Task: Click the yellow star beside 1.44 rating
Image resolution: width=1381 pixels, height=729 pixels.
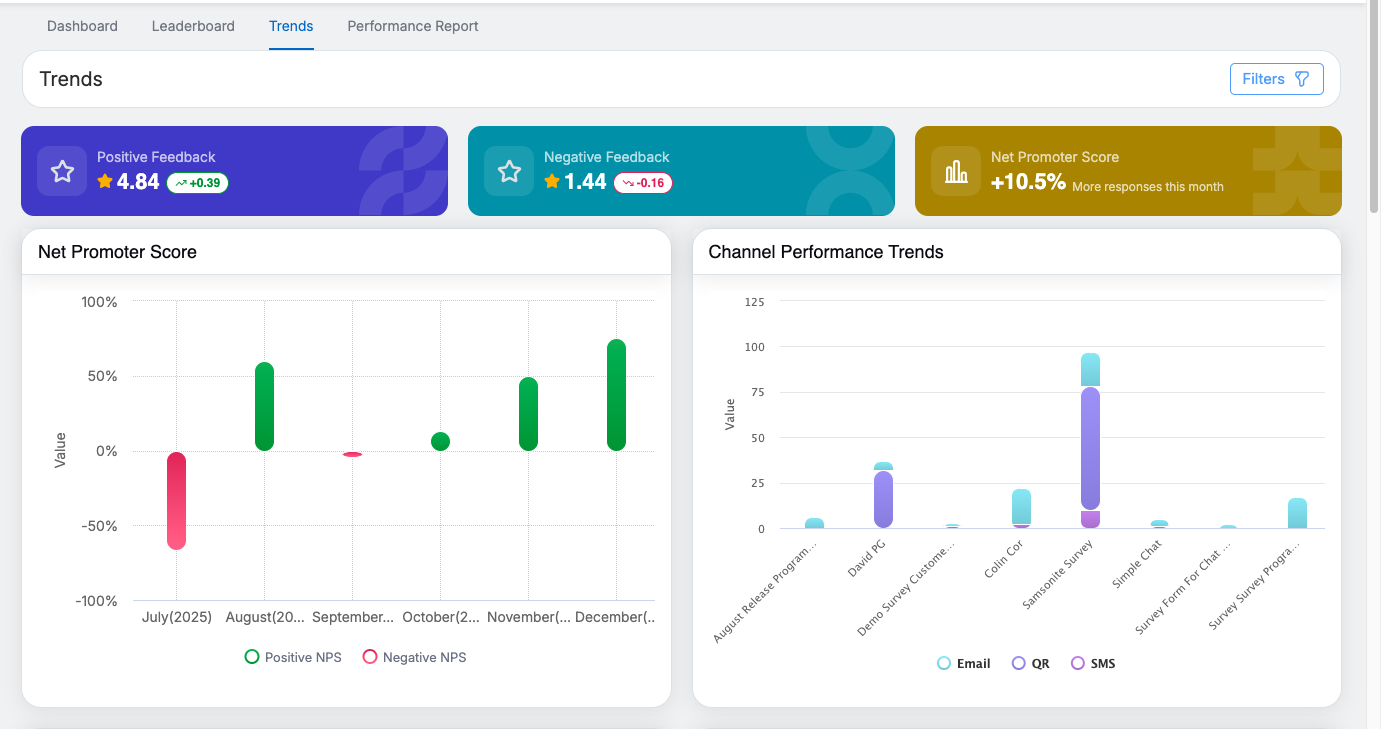Action: click(x=552, y=182)
